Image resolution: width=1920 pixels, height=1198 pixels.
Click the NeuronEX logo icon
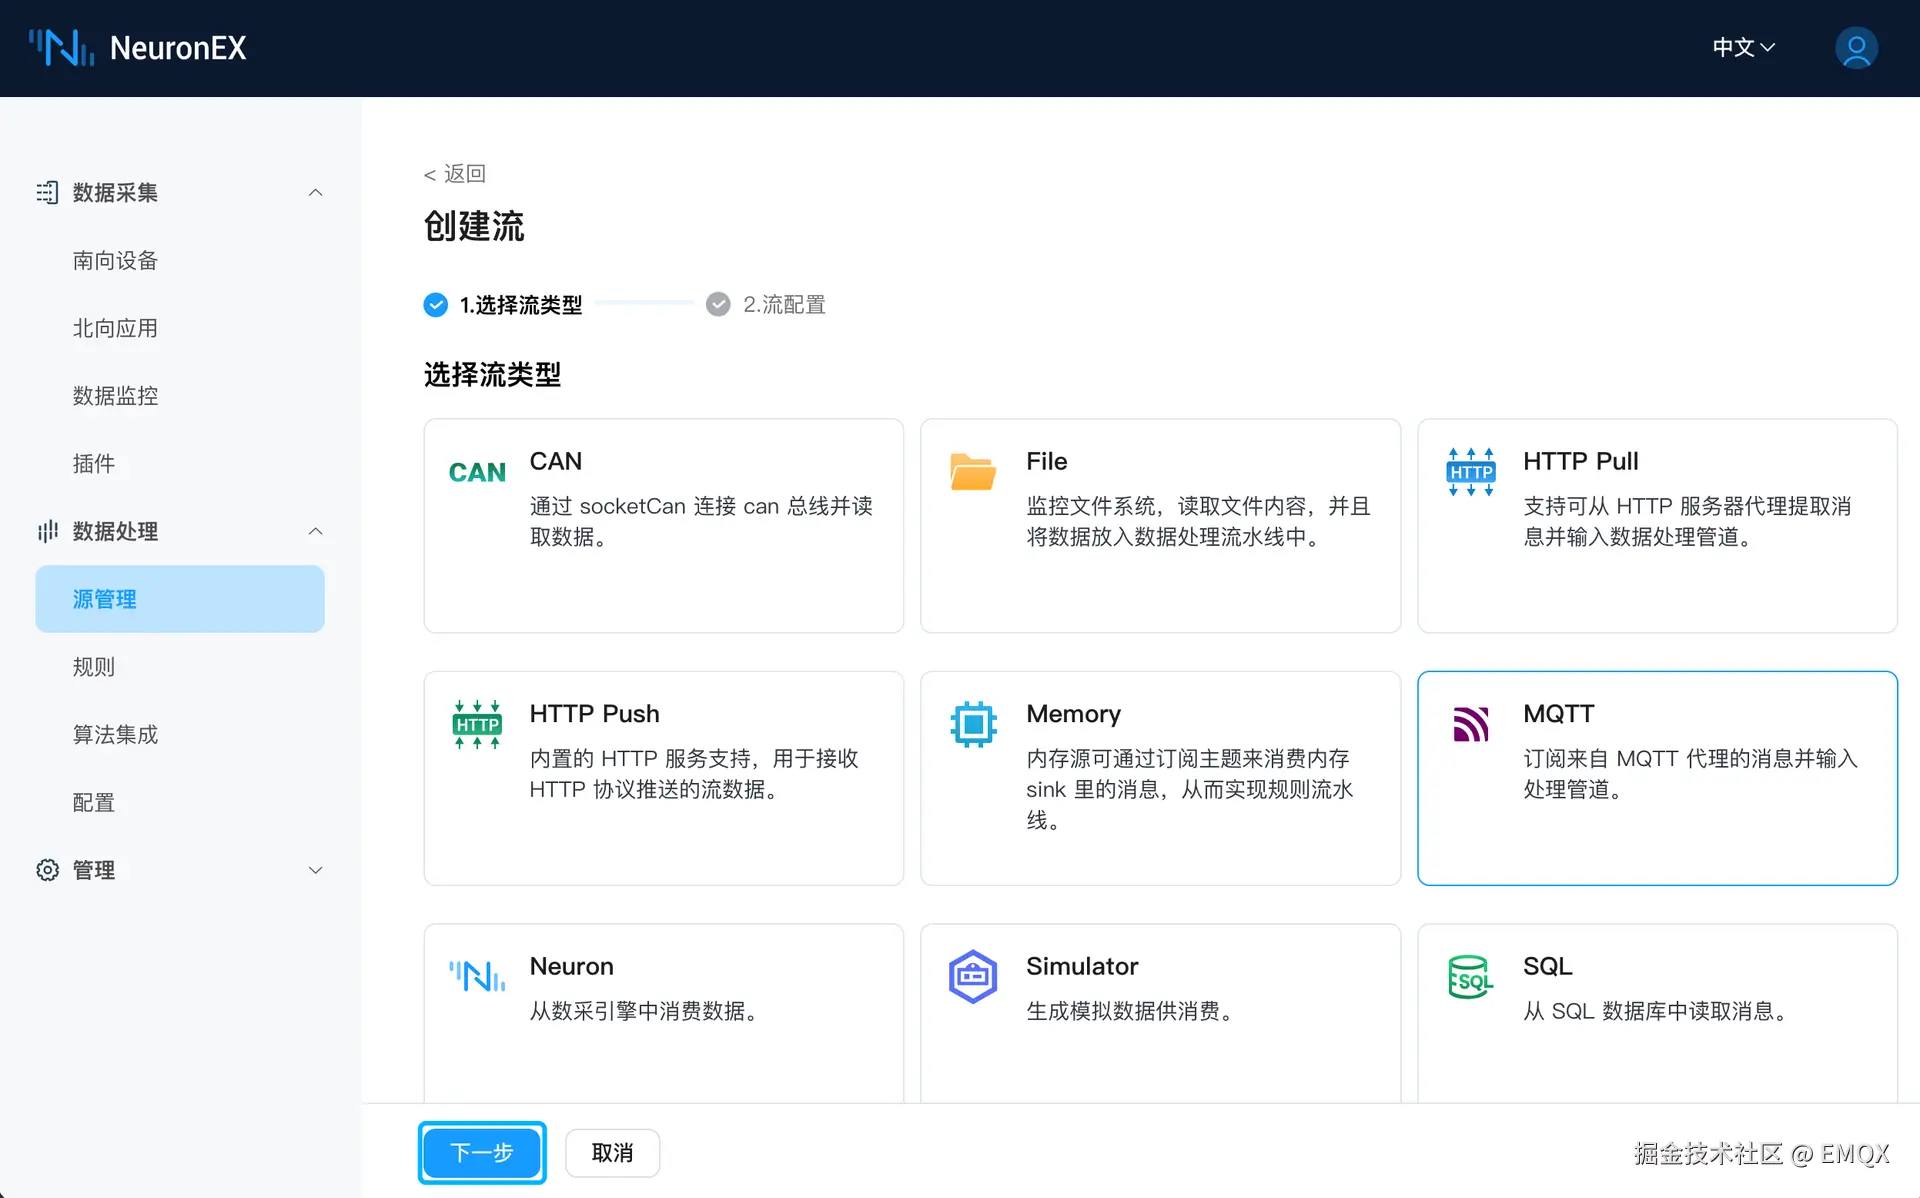point(61,47)
